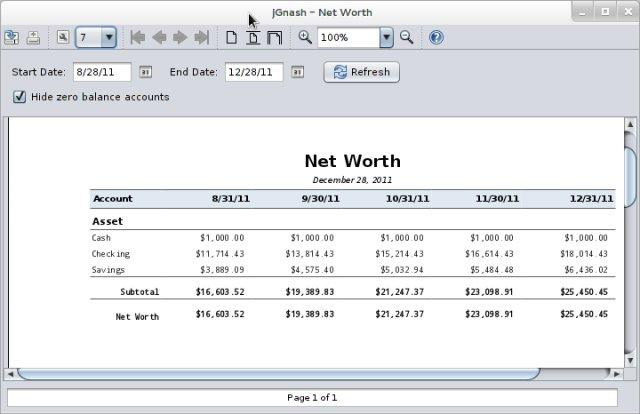The width and height of the screenshot is (640, 414).
Task: Click the Refresh button
Action: click(x=362, y=72)
